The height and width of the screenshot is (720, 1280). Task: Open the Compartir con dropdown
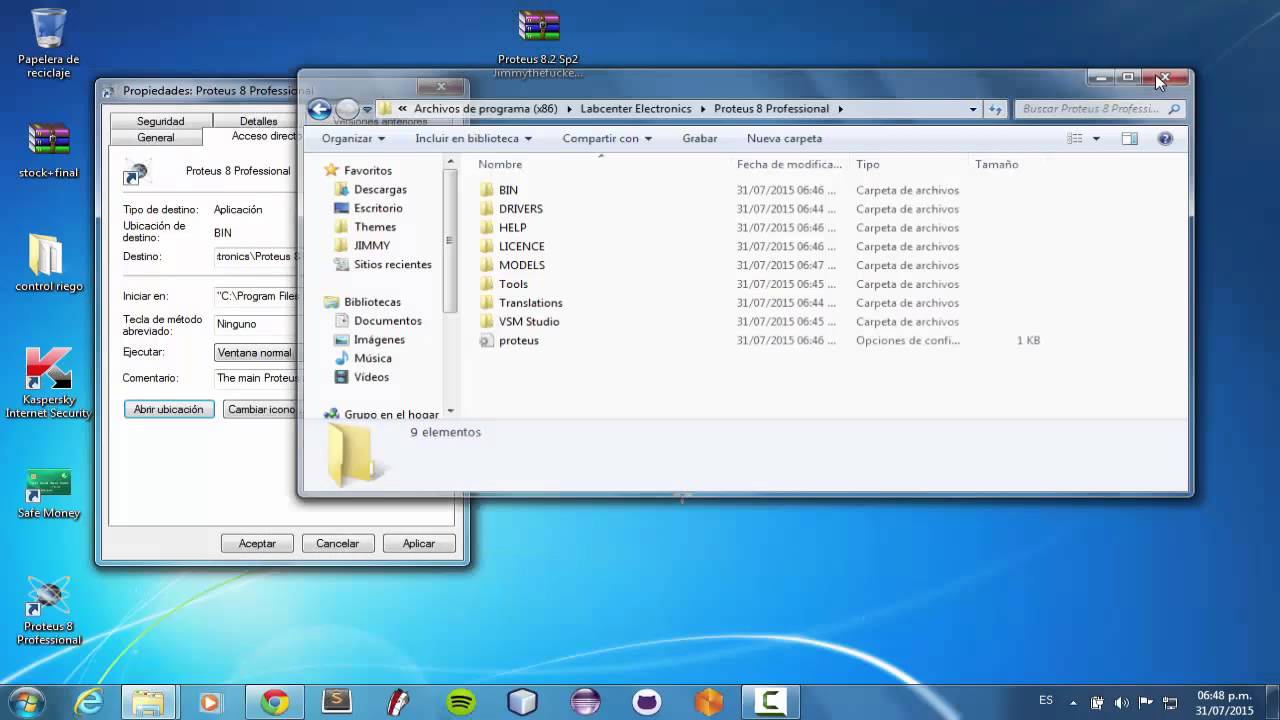click(x=607, y=139)
